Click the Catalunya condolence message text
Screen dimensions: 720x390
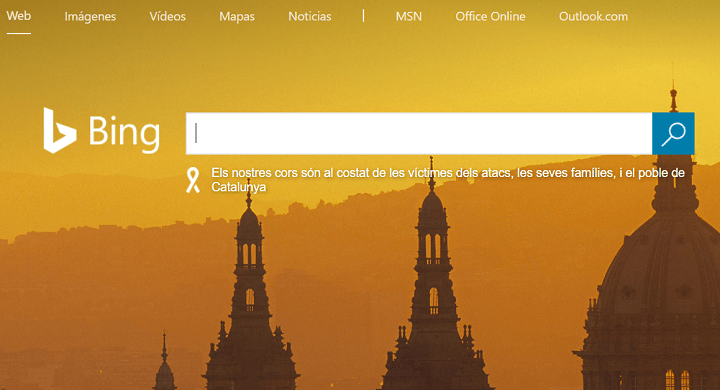tap(448, 180)
